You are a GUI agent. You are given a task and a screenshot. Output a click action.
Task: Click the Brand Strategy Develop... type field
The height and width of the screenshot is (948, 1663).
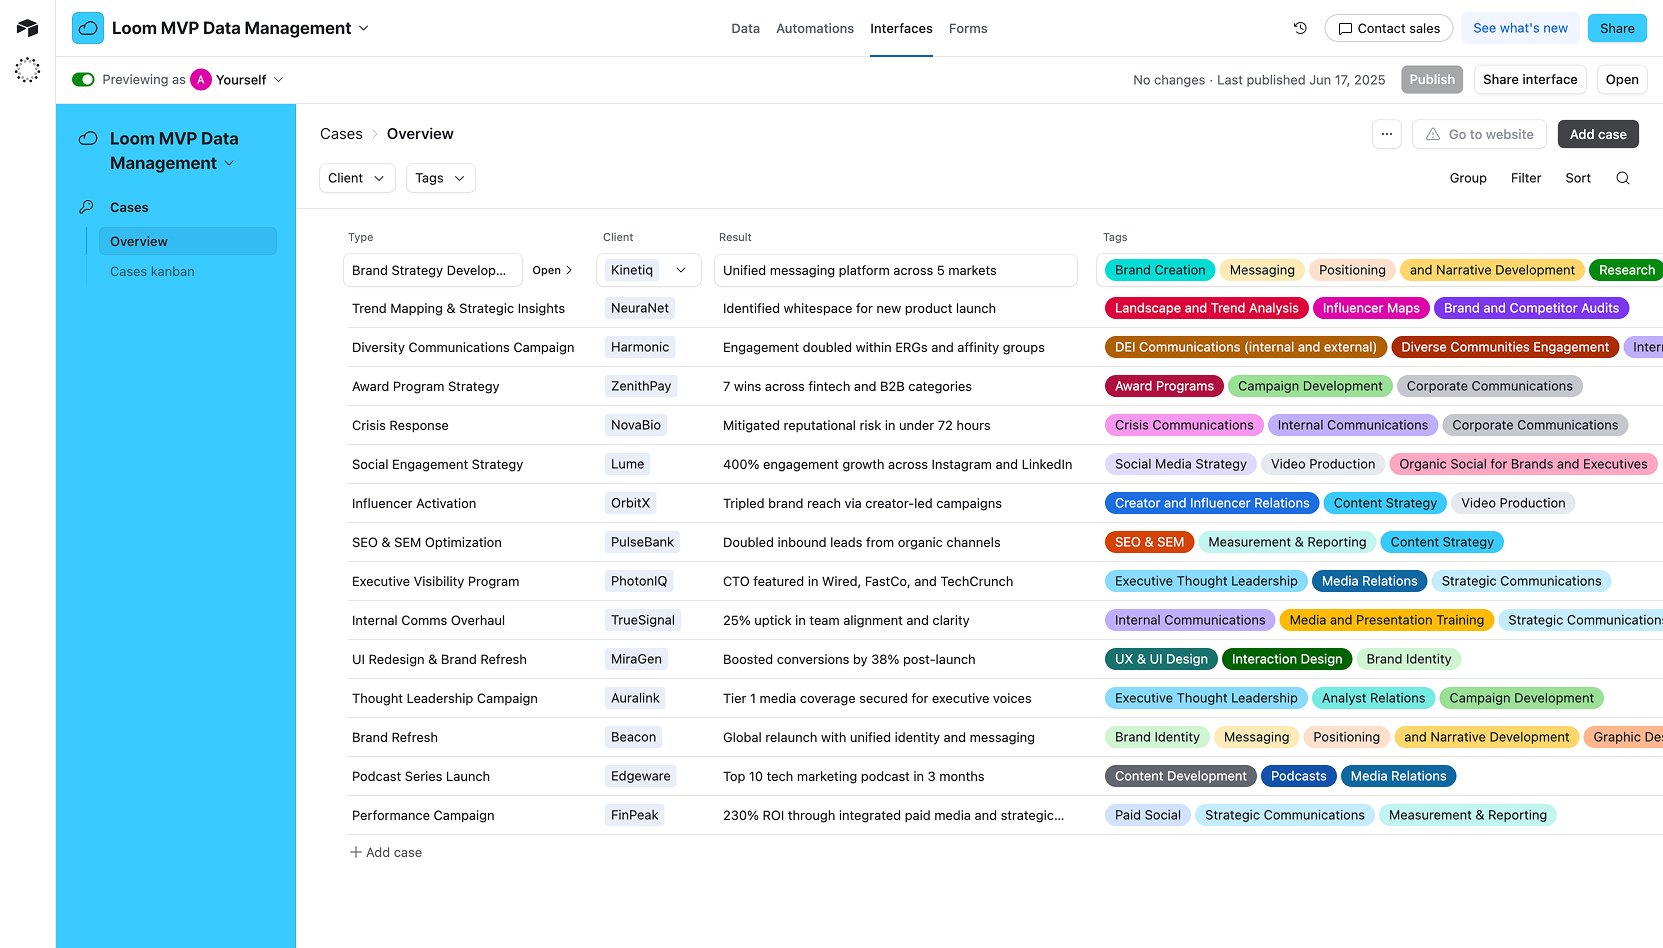432,270
